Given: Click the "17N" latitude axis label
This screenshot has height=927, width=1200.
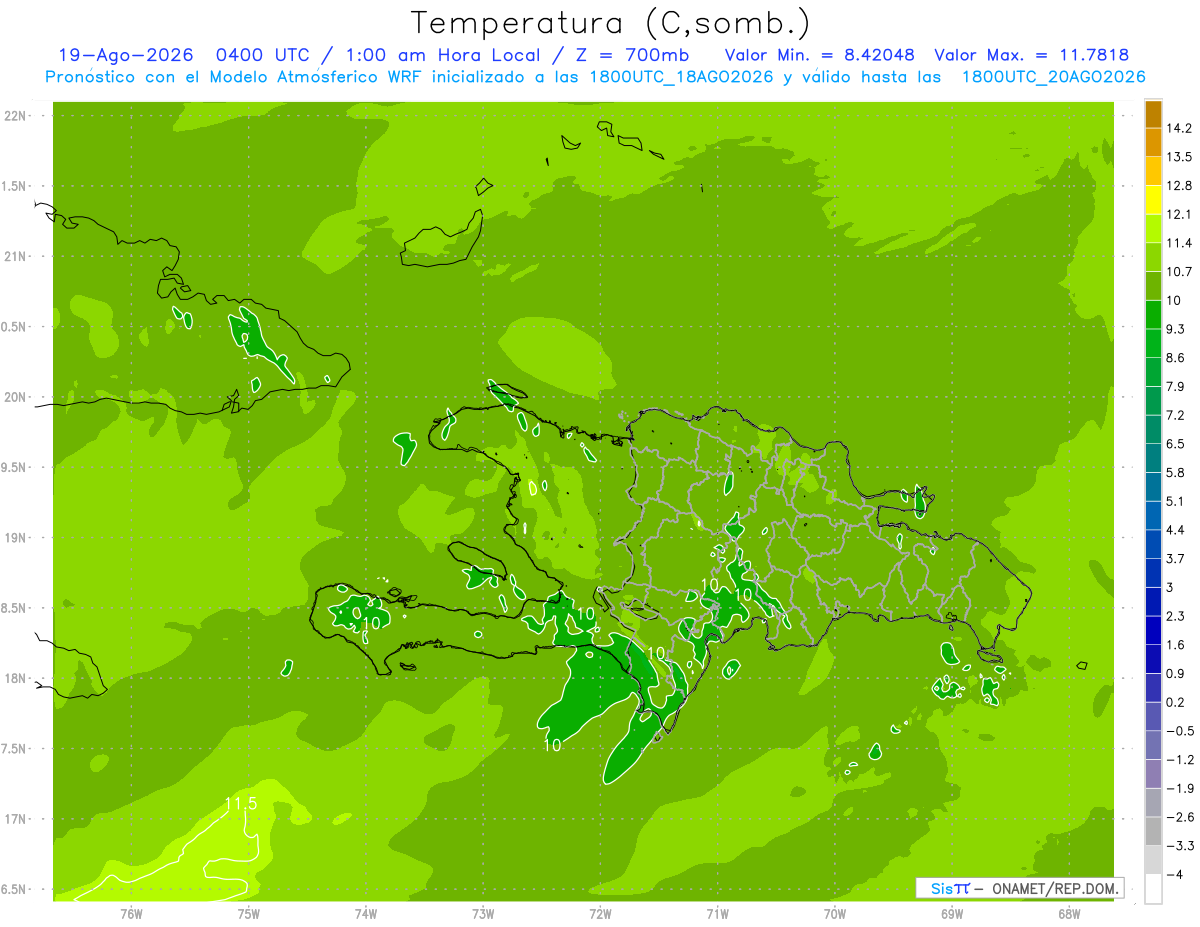Looking at the screenshot, I should (15, 819).
